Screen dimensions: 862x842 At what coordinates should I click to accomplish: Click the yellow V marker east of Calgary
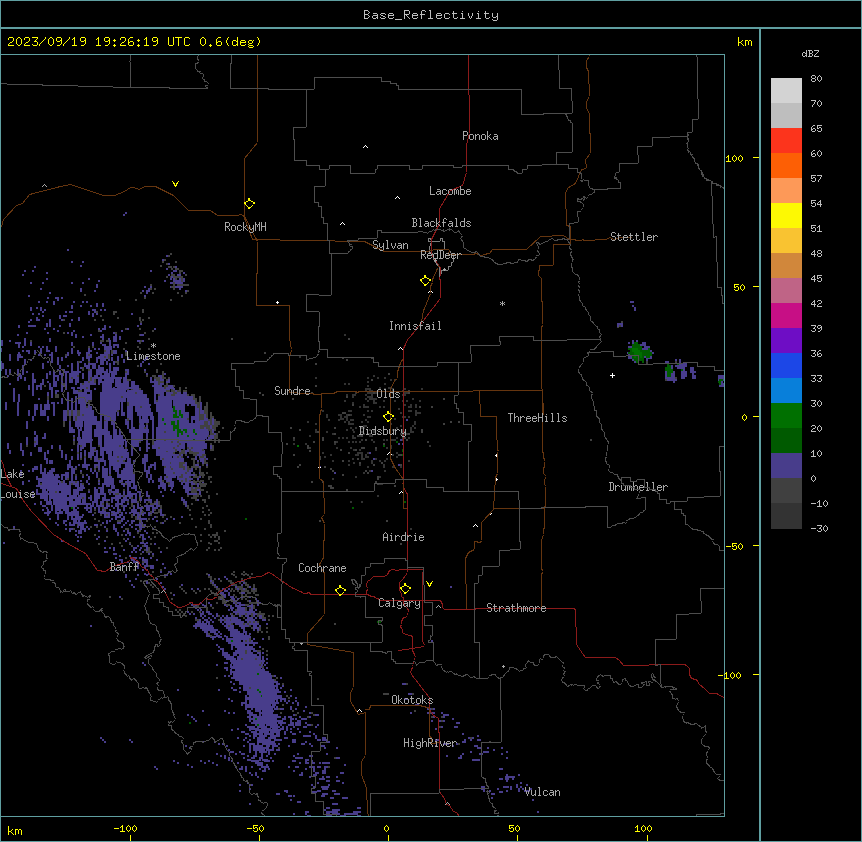pyautogui.click(x=429, y=584)
